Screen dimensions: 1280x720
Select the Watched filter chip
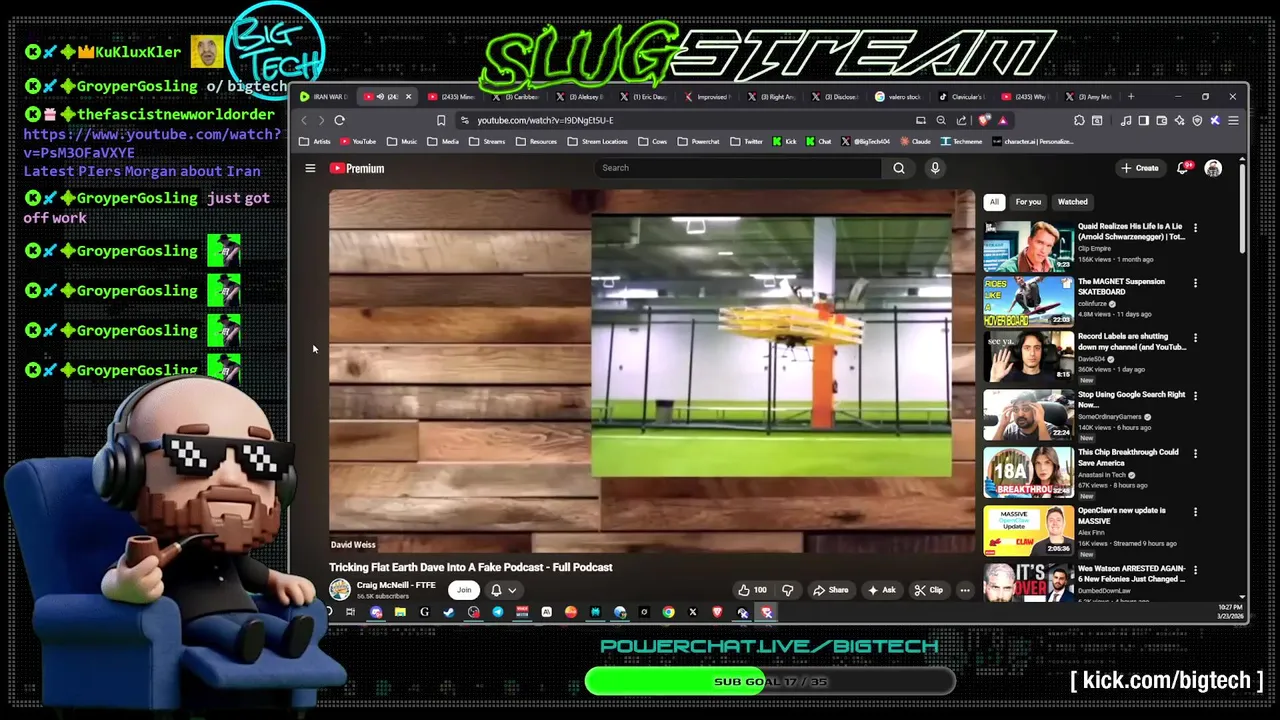pos(1072,201)
